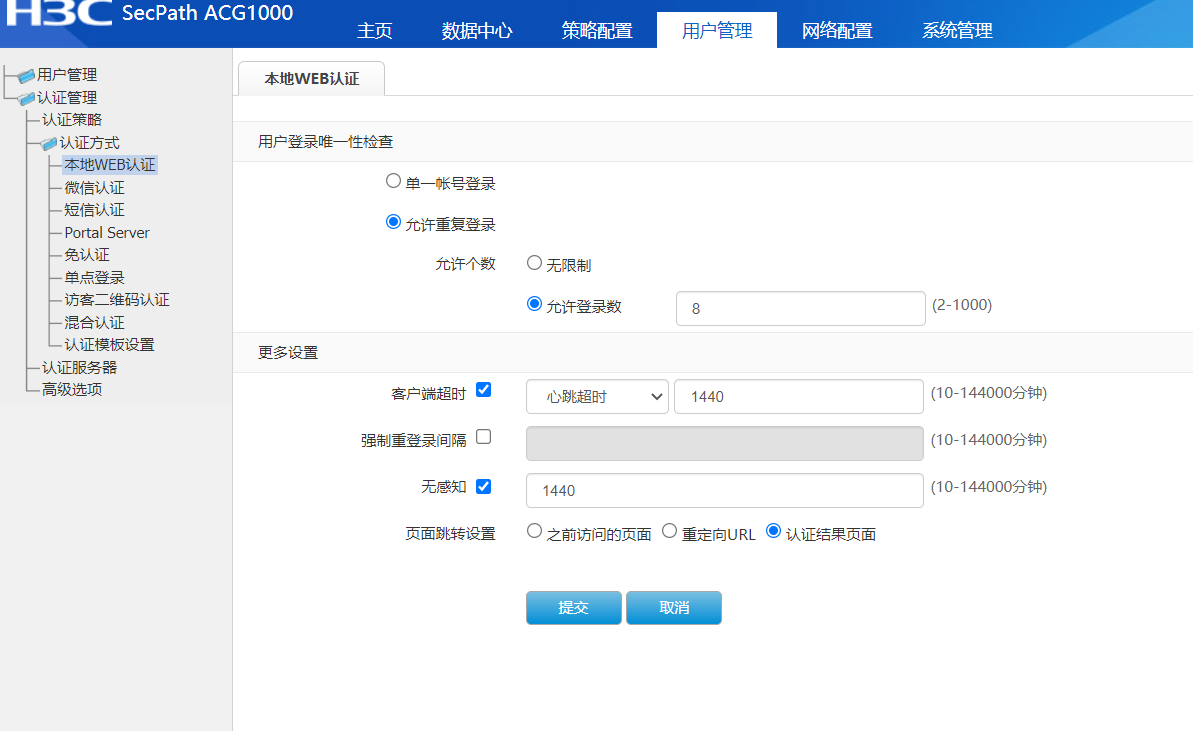
Task: Click the 本地WEB认证 page tab
Action: (x=311, y=79)
